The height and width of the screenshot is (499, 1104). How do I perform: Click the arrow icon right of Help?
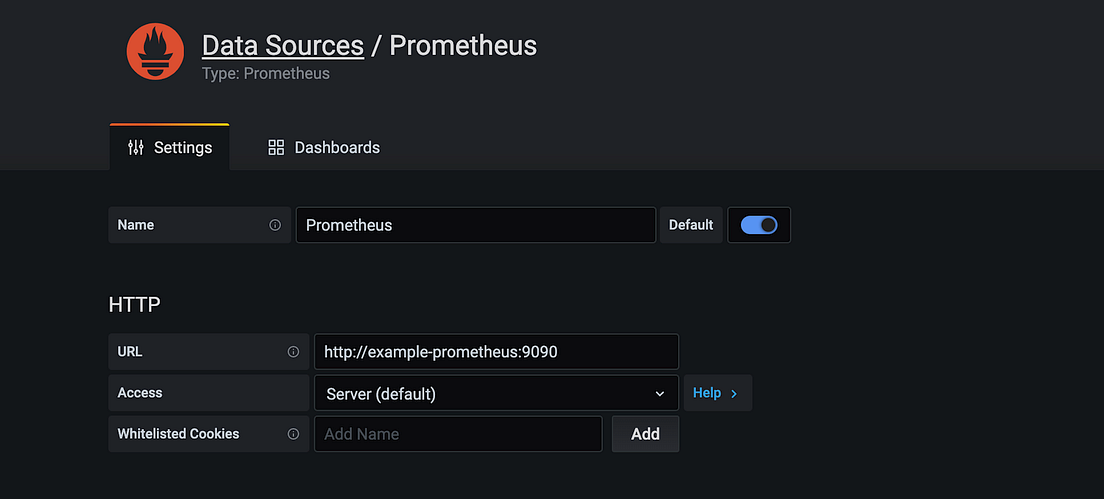point(734,393)
